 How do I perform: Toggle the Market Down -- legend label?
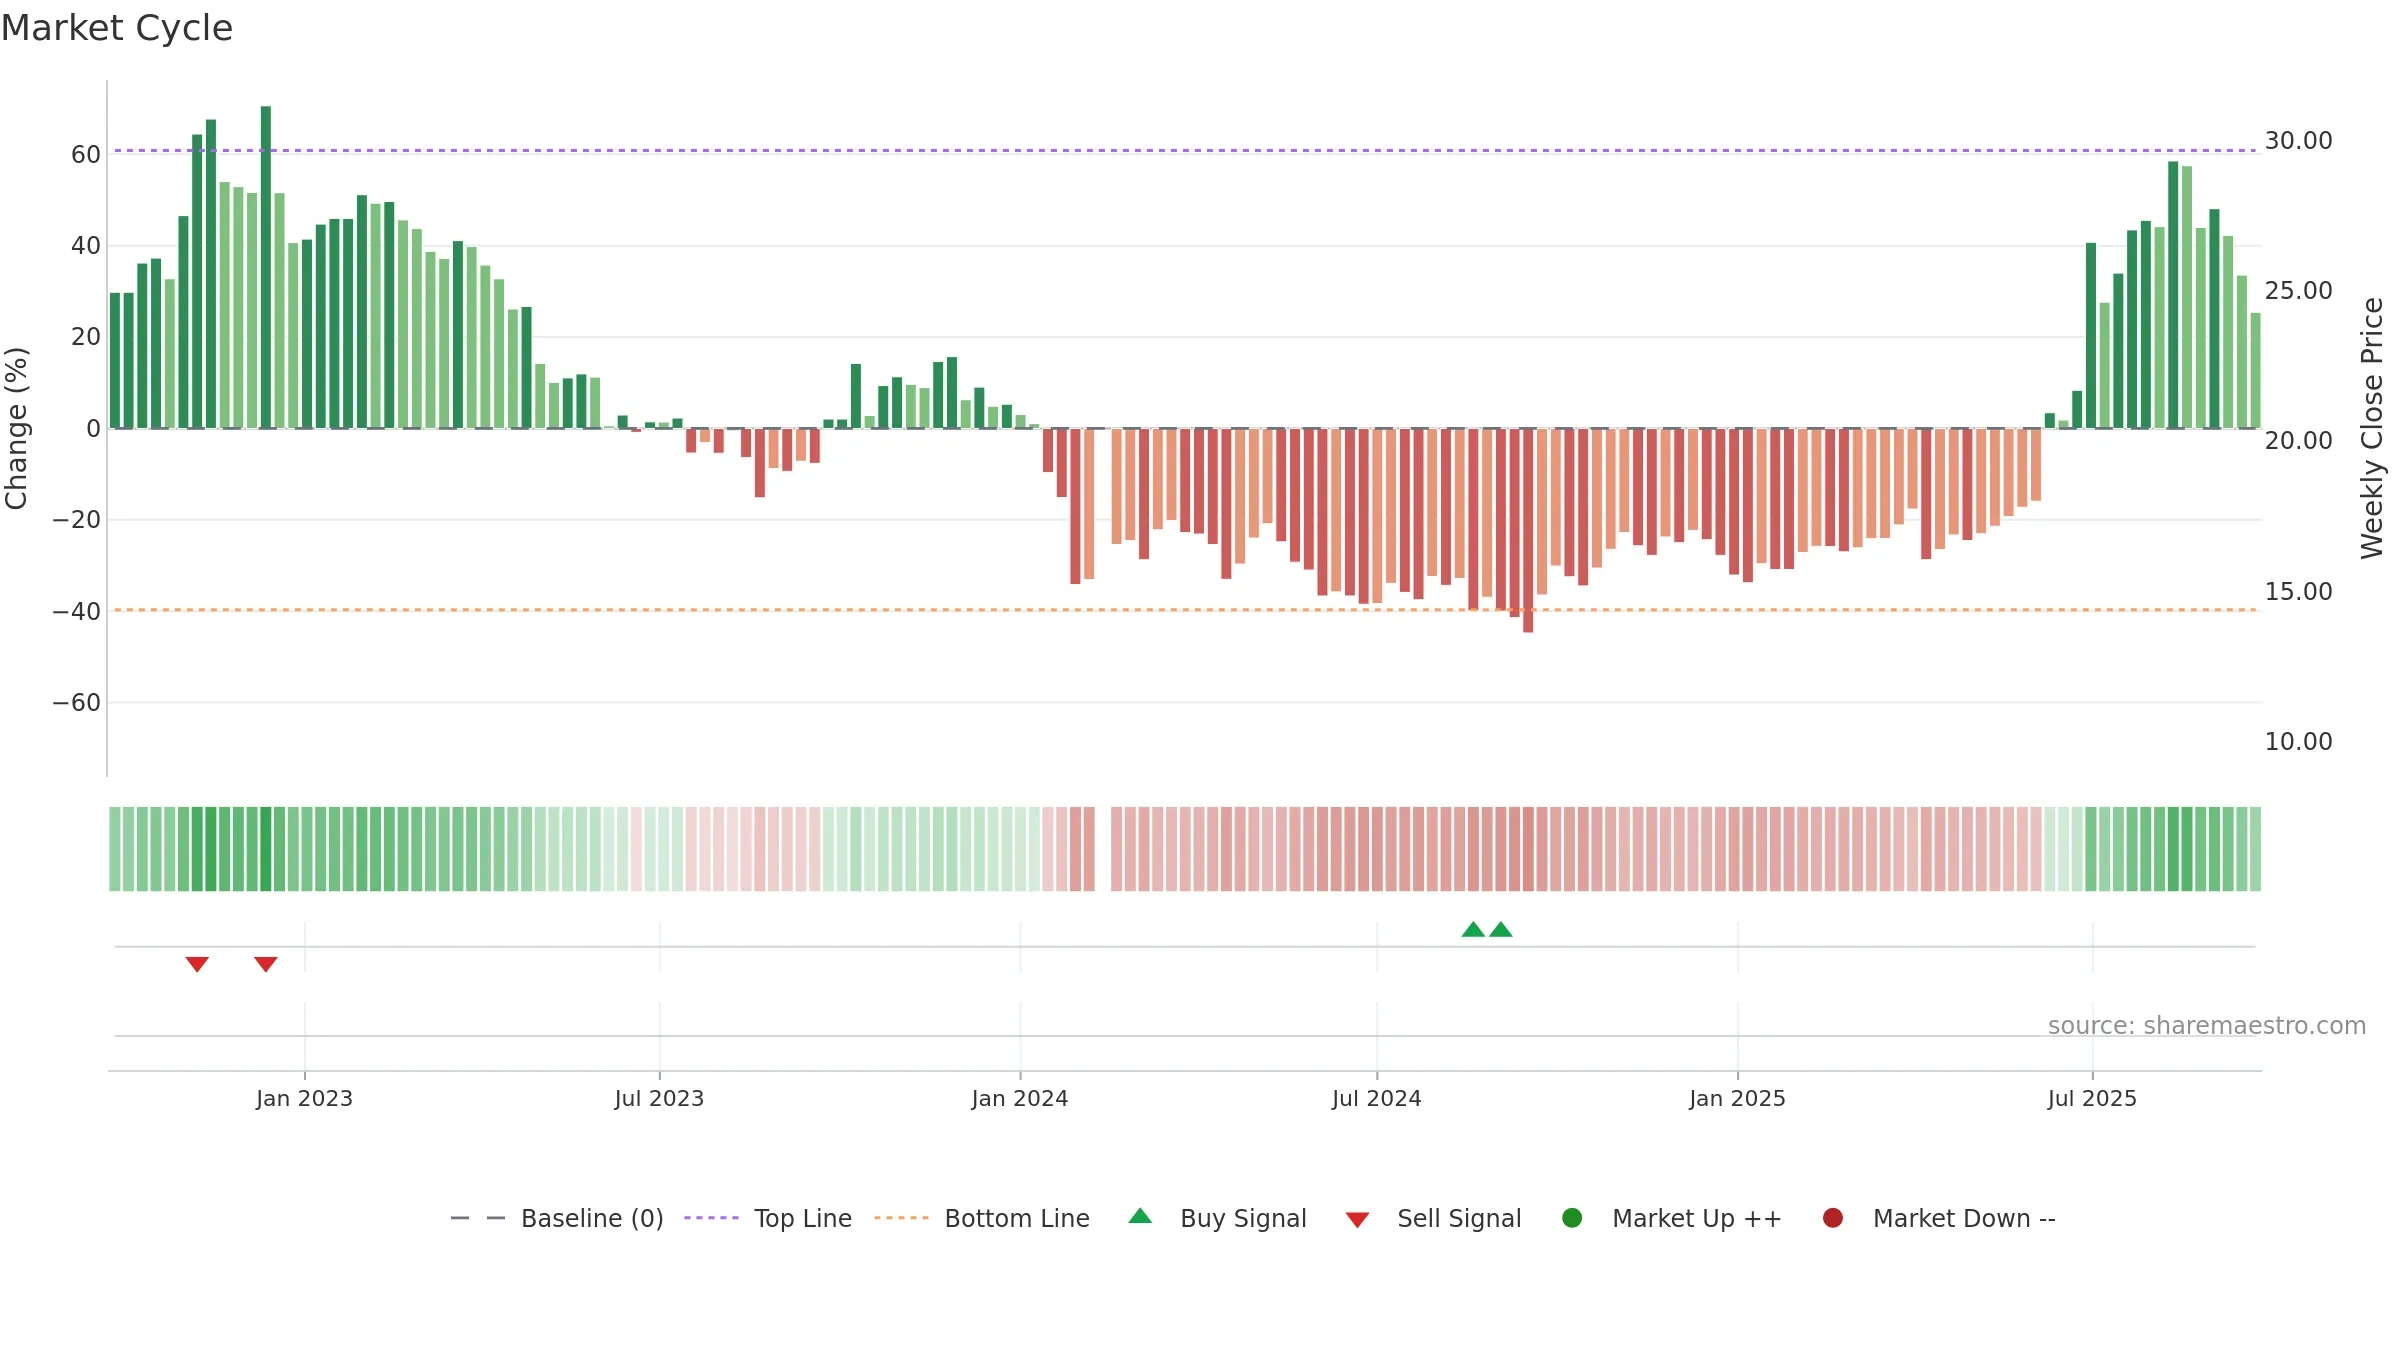[x=1964, y=1218]
